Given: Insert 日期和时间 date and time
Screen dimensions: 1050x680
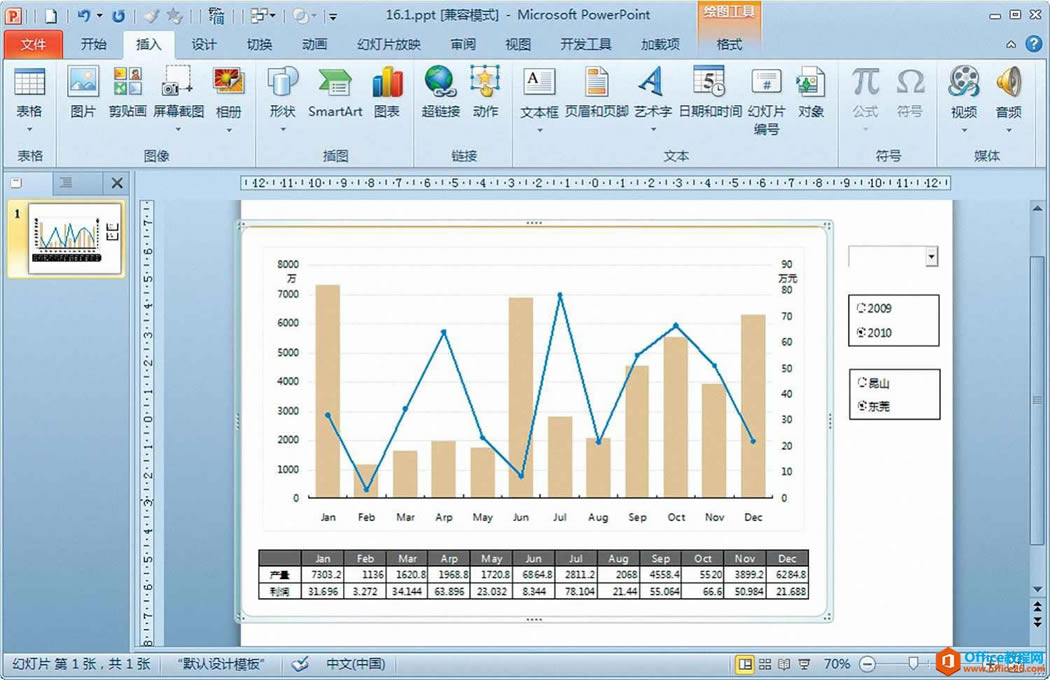Looking at the screenshot, I should click(x=709, y=93).
